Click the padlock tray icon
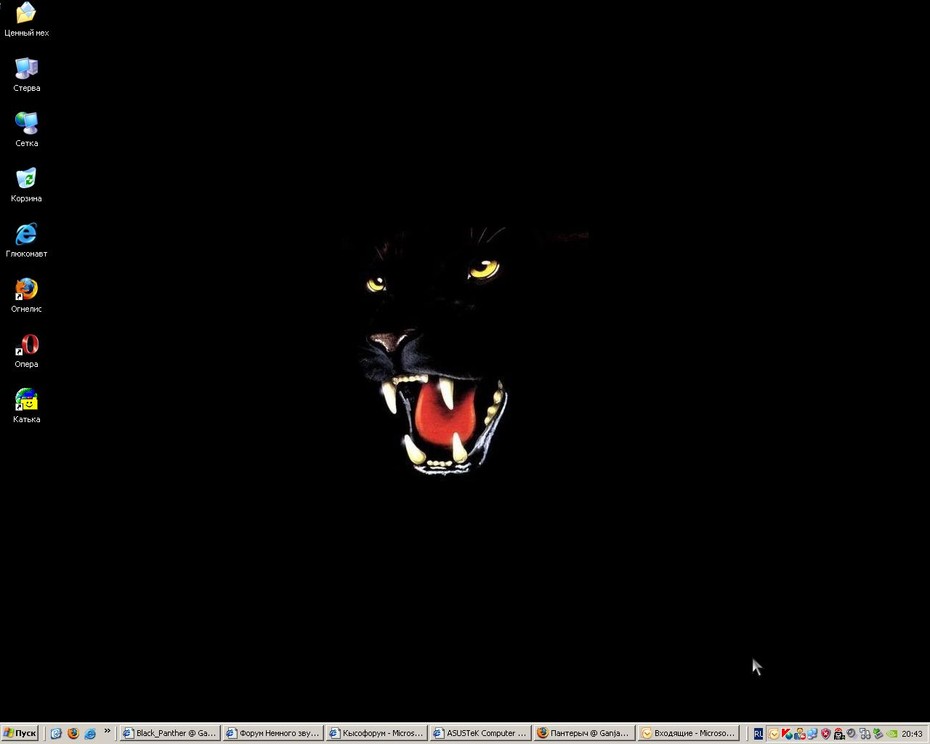Screen dimensions: 930x744 (839, 734)
